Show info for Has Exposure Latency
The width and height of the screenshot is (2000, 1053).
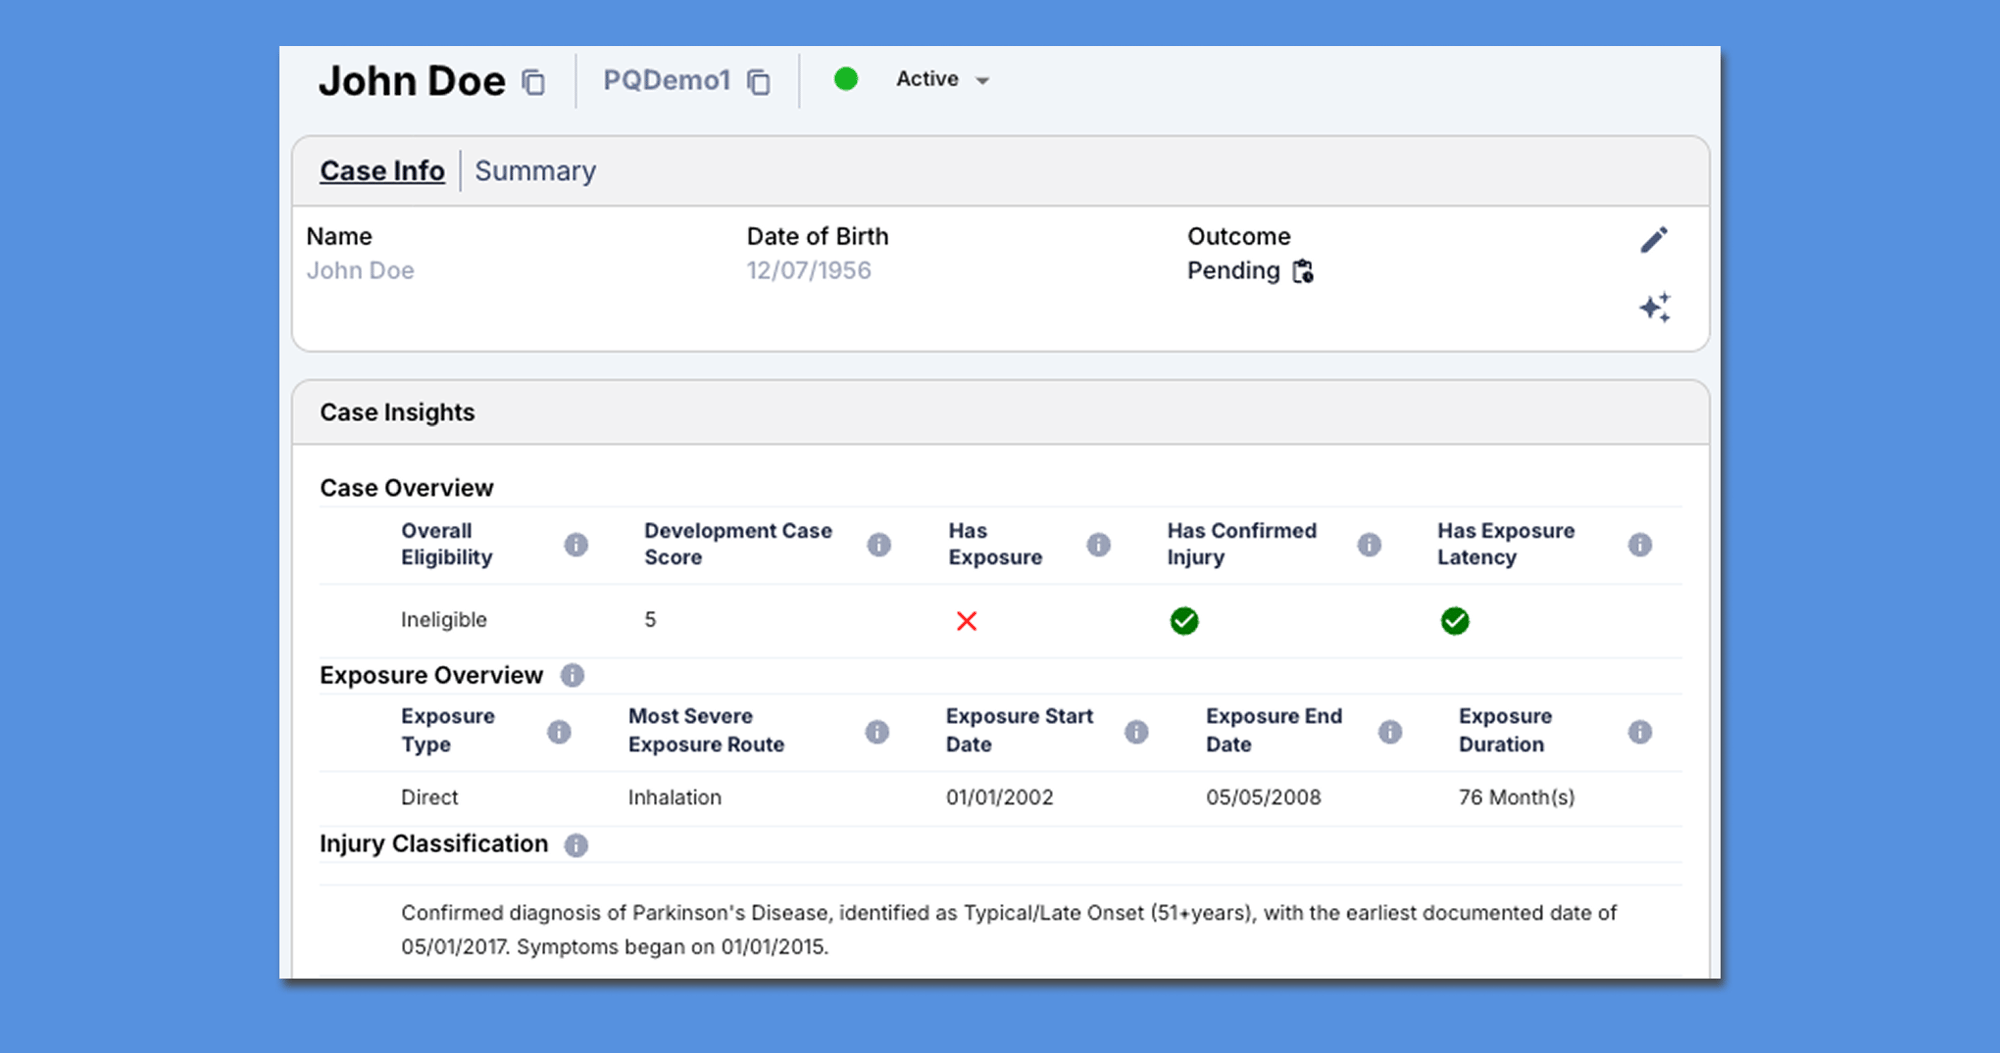1640,544
